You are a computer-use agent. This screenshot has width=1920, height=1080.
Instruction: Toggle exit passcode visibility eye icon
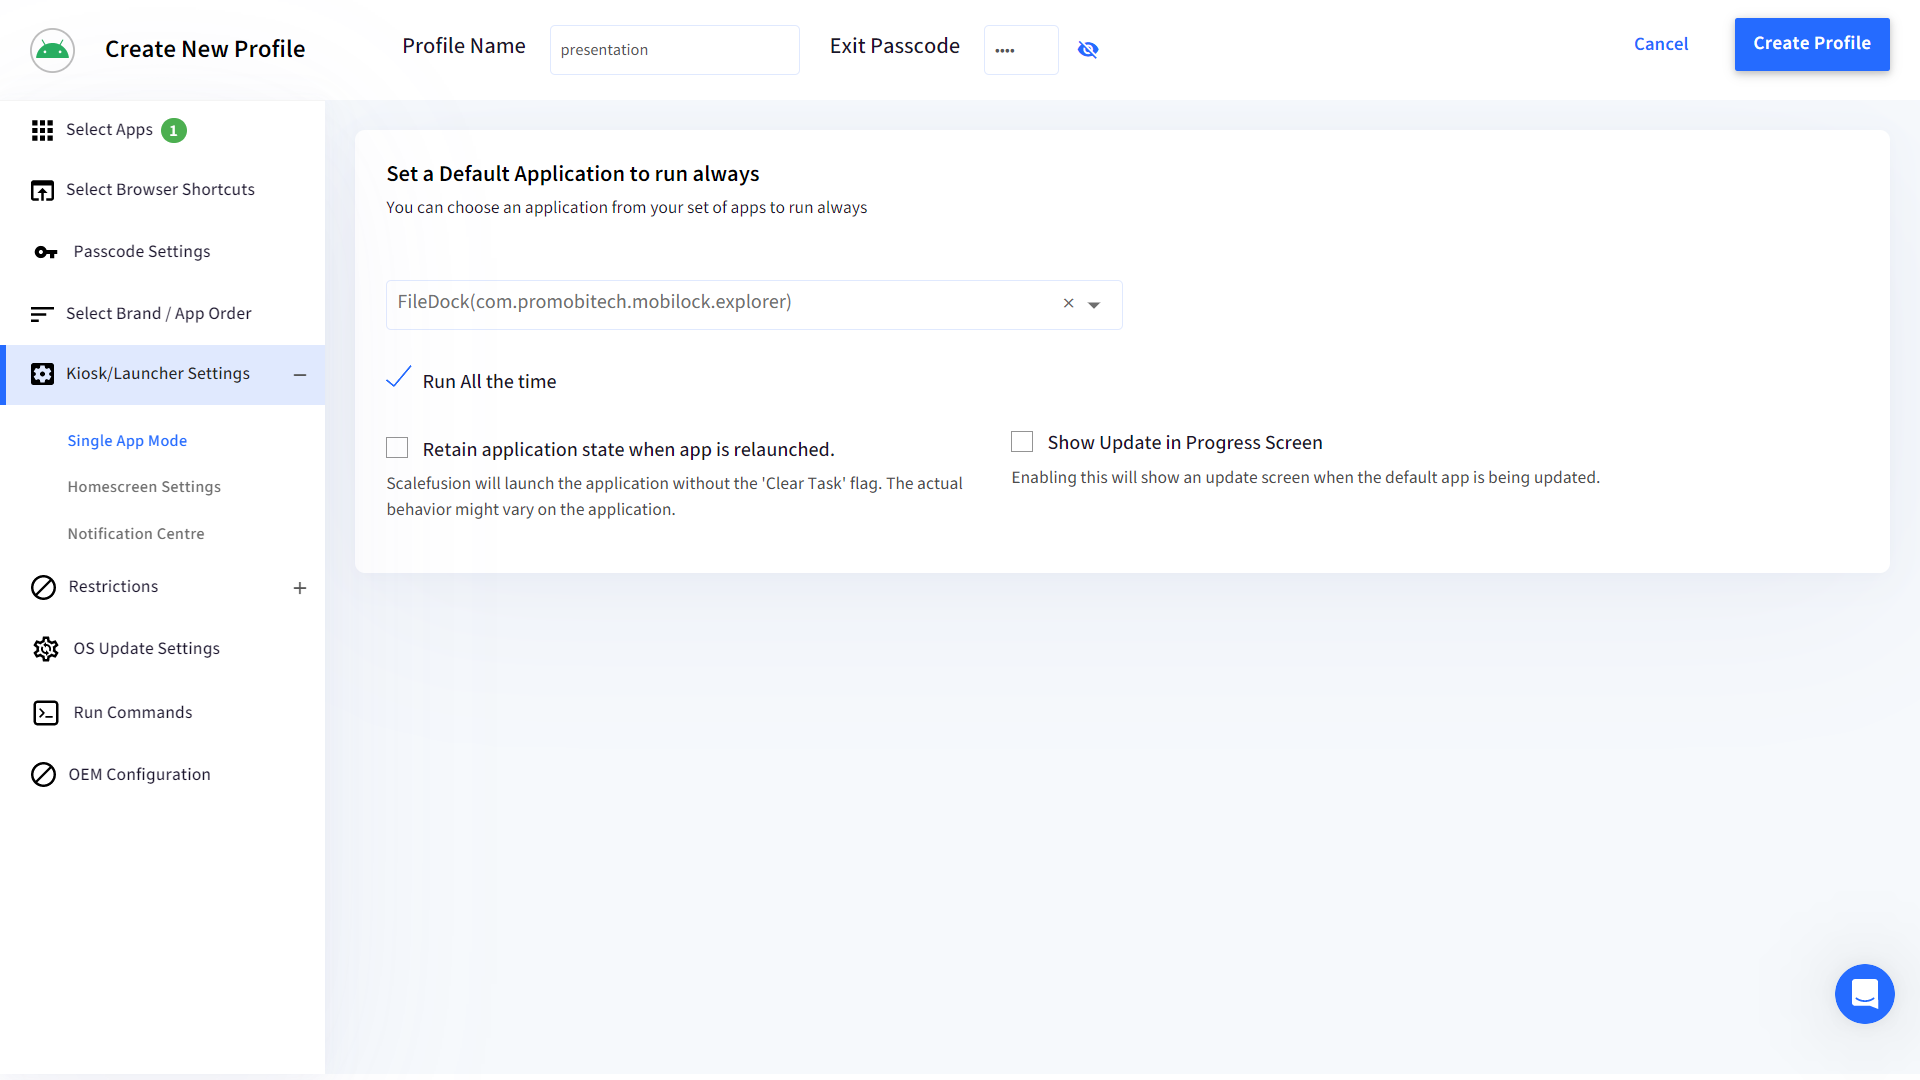coord(1088,50)
